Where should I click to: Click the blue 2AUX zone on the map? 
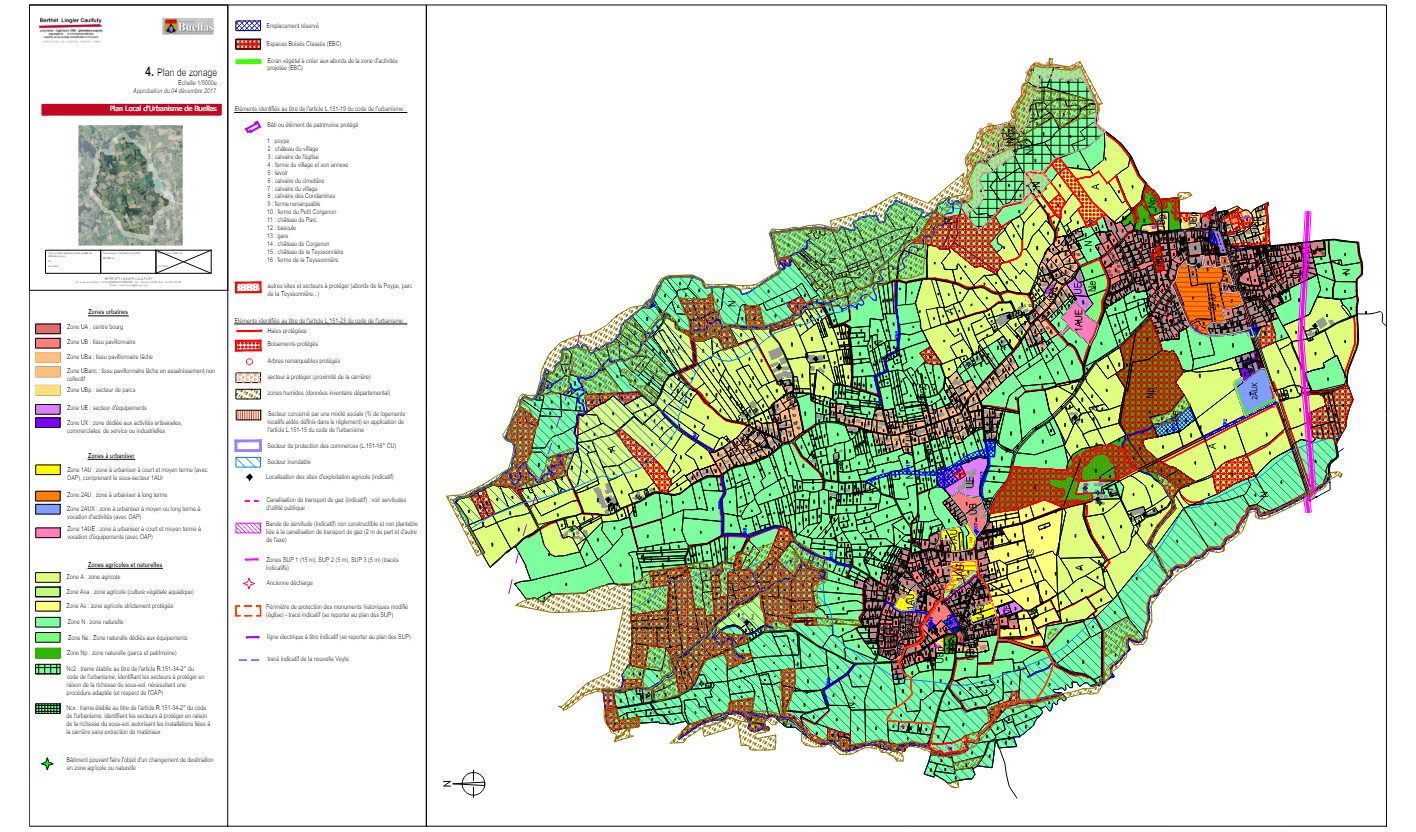coord(1253,392)
